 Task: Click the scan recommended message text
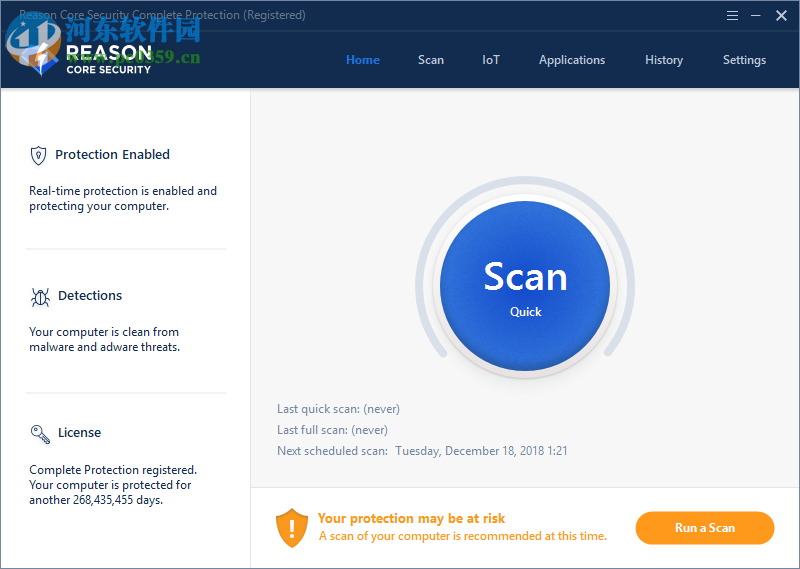pyautogui.click(x=463, y=536)
